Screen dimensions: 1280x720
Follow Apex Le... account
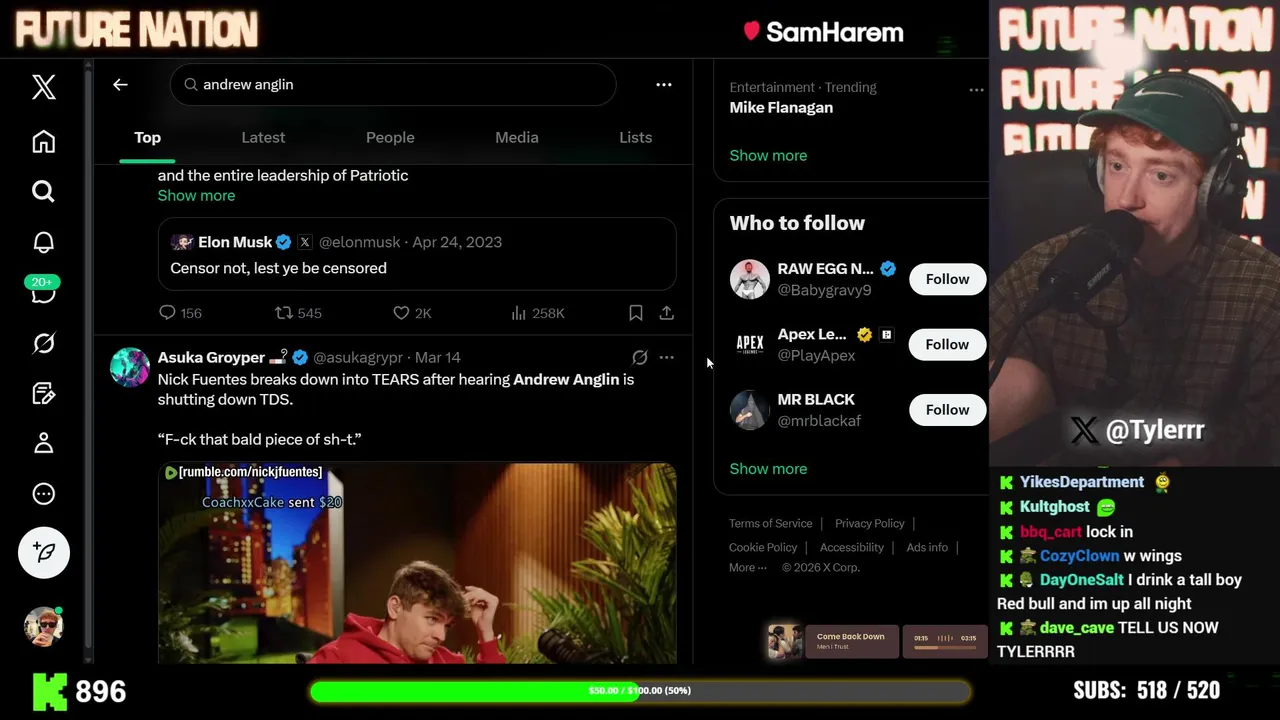coord(947,344)
